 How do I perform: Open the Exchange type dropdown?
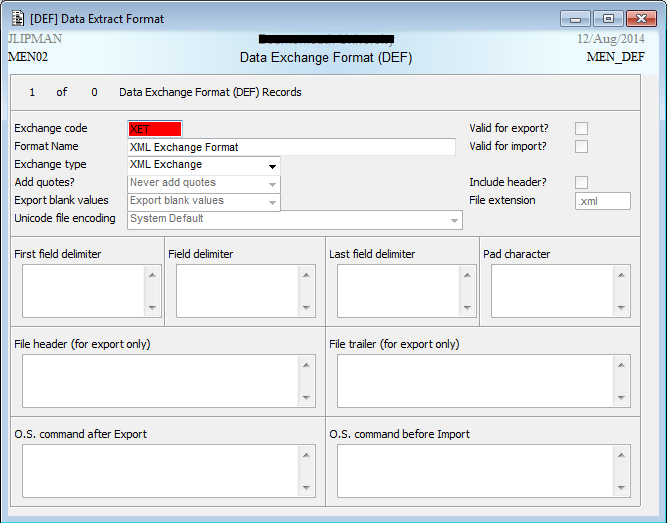(x=271, y=165)
